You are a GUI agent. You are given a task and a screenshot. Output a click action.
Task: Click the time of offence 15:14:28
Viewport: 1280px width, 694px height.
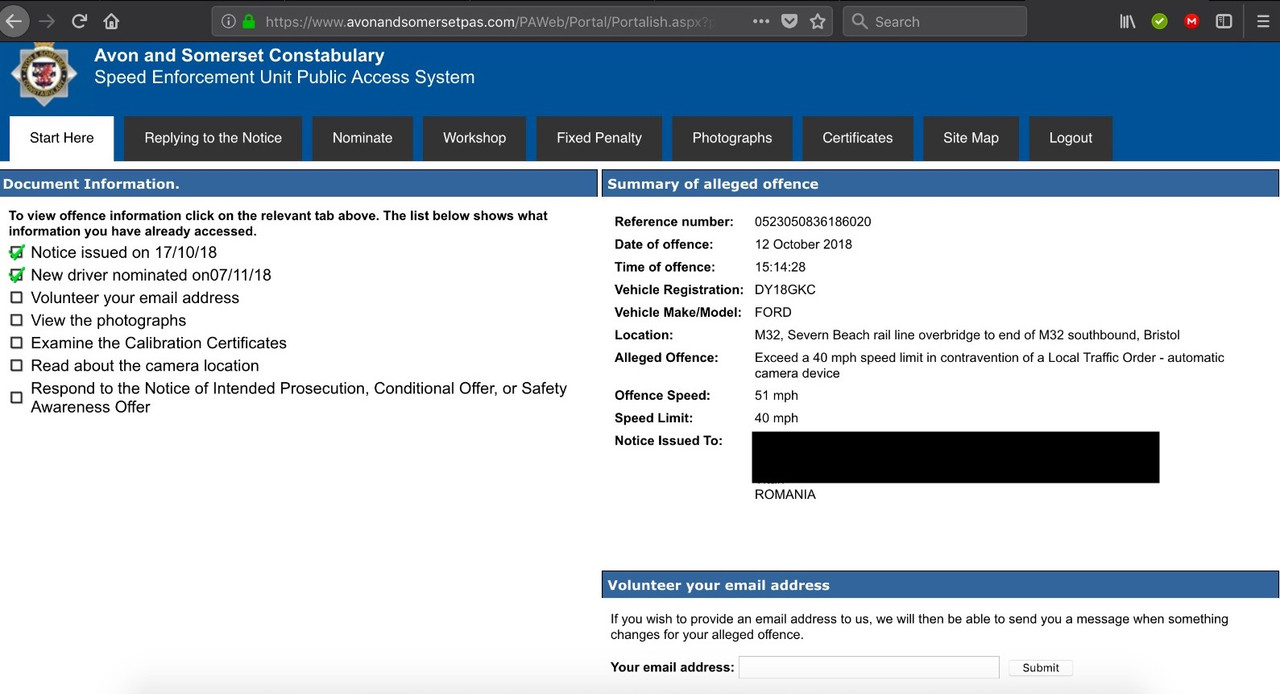pos(780,267)
